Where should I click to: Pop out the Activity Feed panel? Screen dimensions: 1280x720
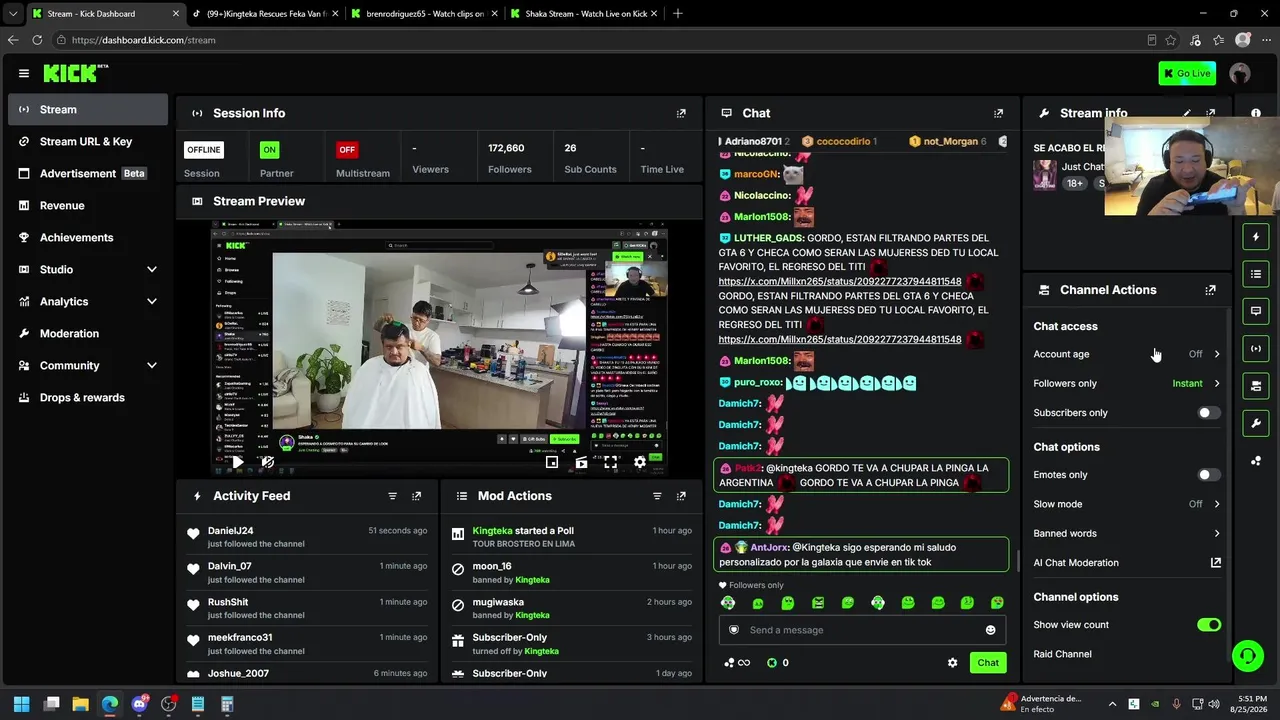click(417, 496)
